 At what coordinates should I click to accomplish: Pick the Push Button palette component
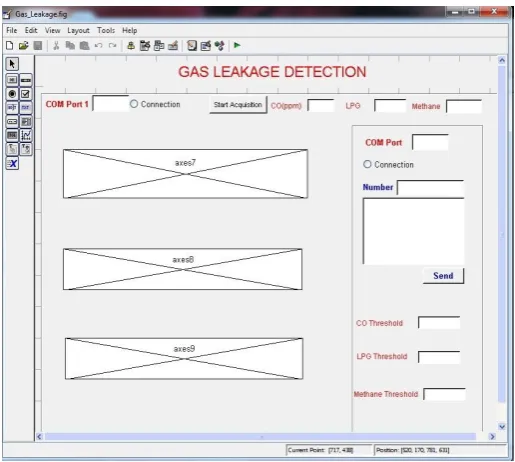point(12,80)
